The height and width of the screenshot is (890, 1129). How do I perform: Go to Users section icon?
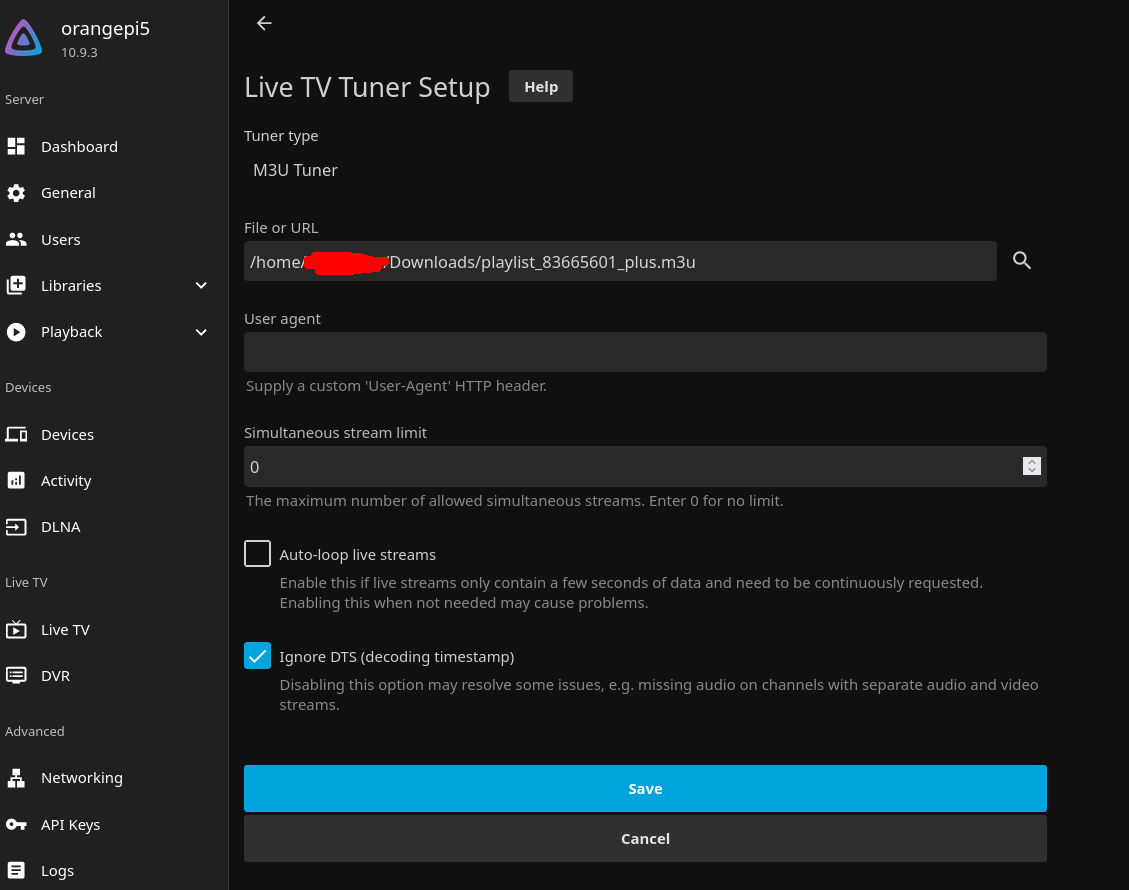click(16, 240)
